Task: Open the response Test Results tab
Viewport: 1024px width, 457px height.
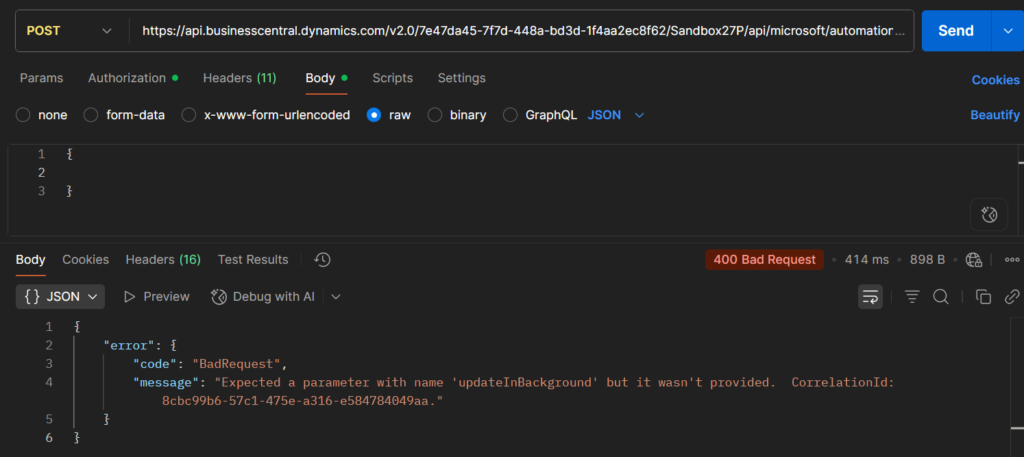Action: pos(253,260)
